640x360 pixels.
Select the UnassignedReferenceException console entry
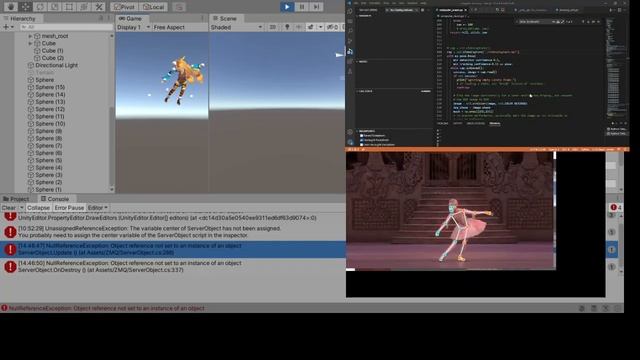pos(173,232)
